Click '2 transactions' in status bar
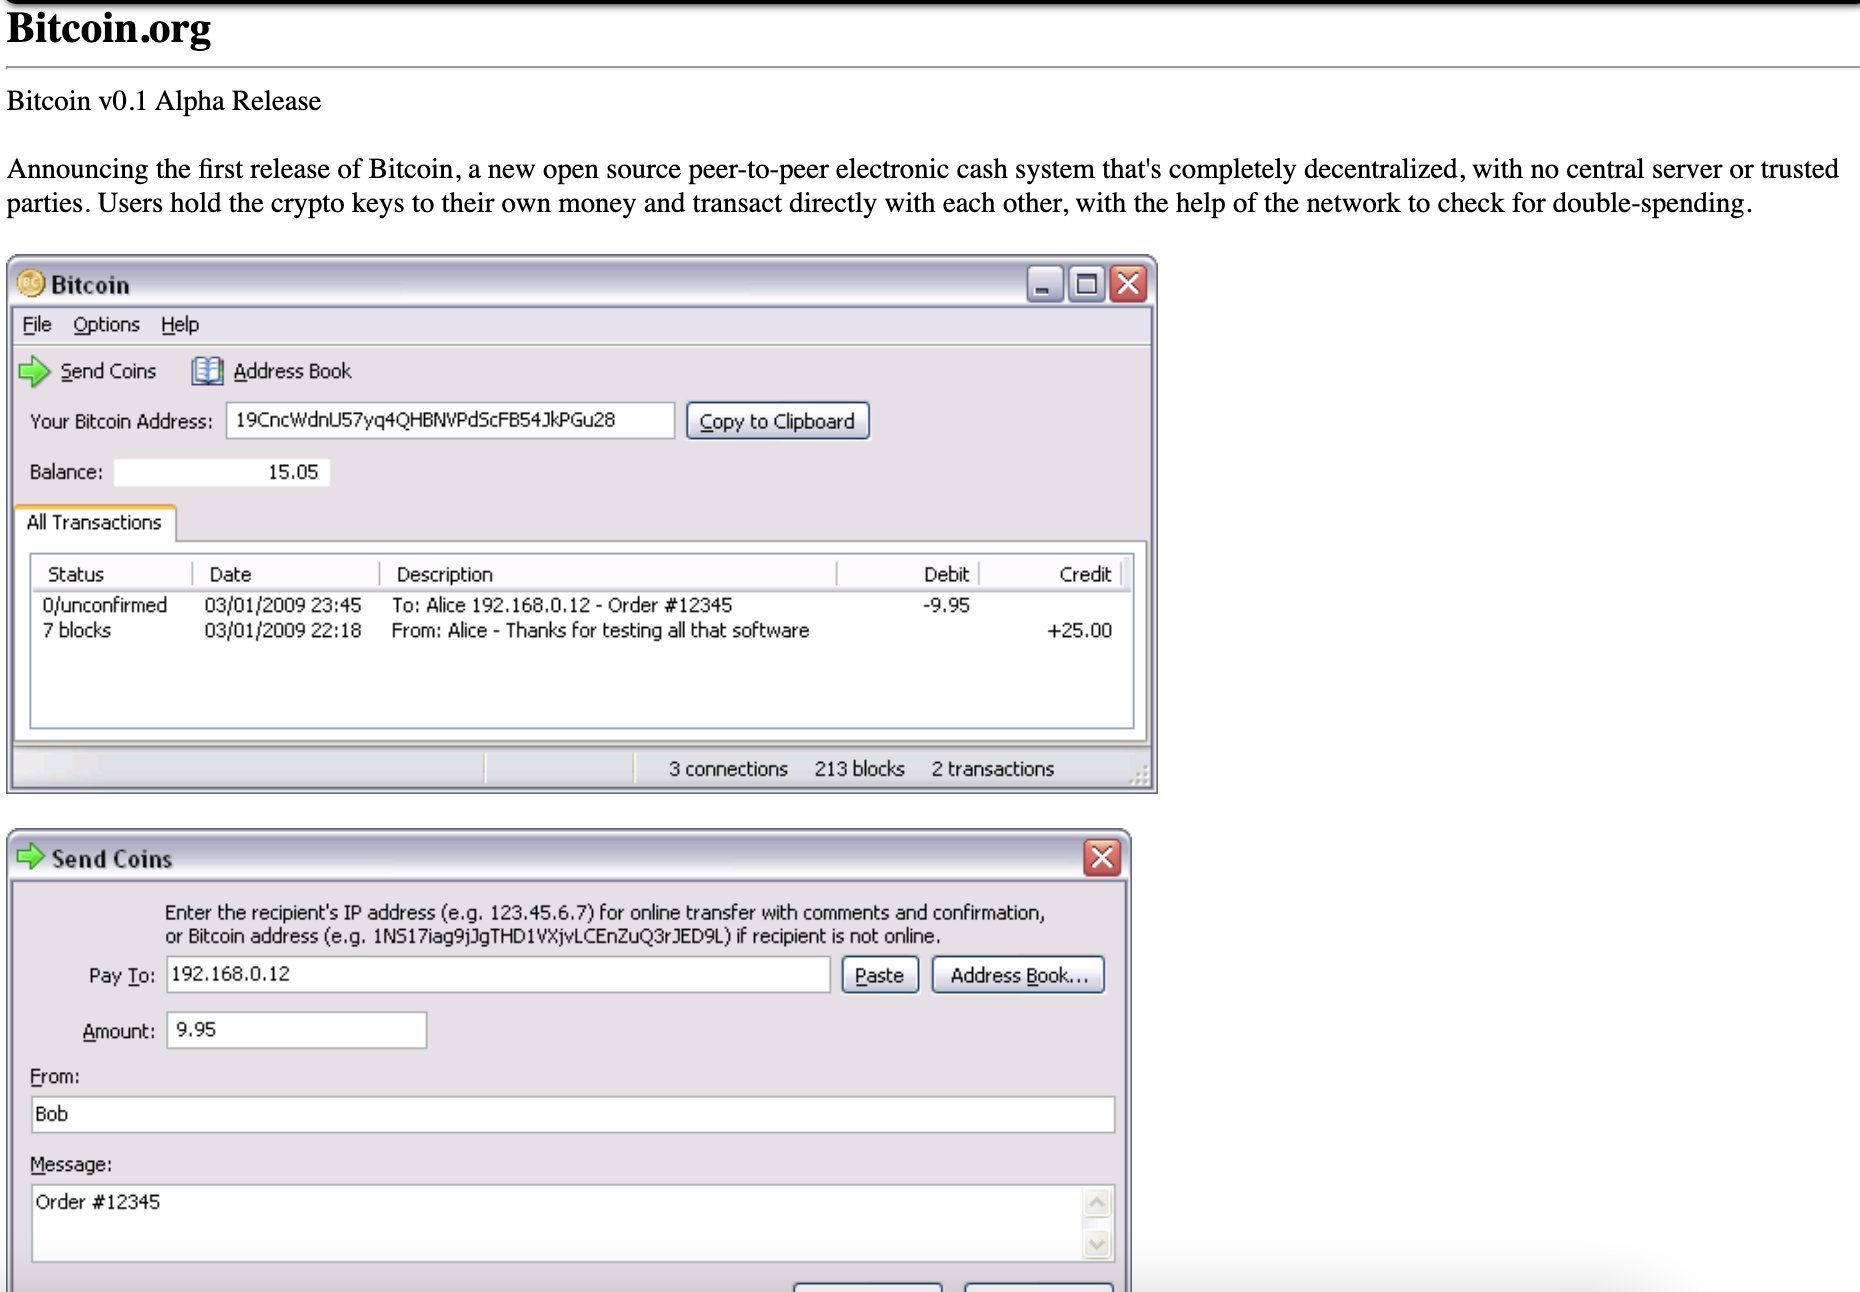The image size is (1860, 1292). [993, 768]
